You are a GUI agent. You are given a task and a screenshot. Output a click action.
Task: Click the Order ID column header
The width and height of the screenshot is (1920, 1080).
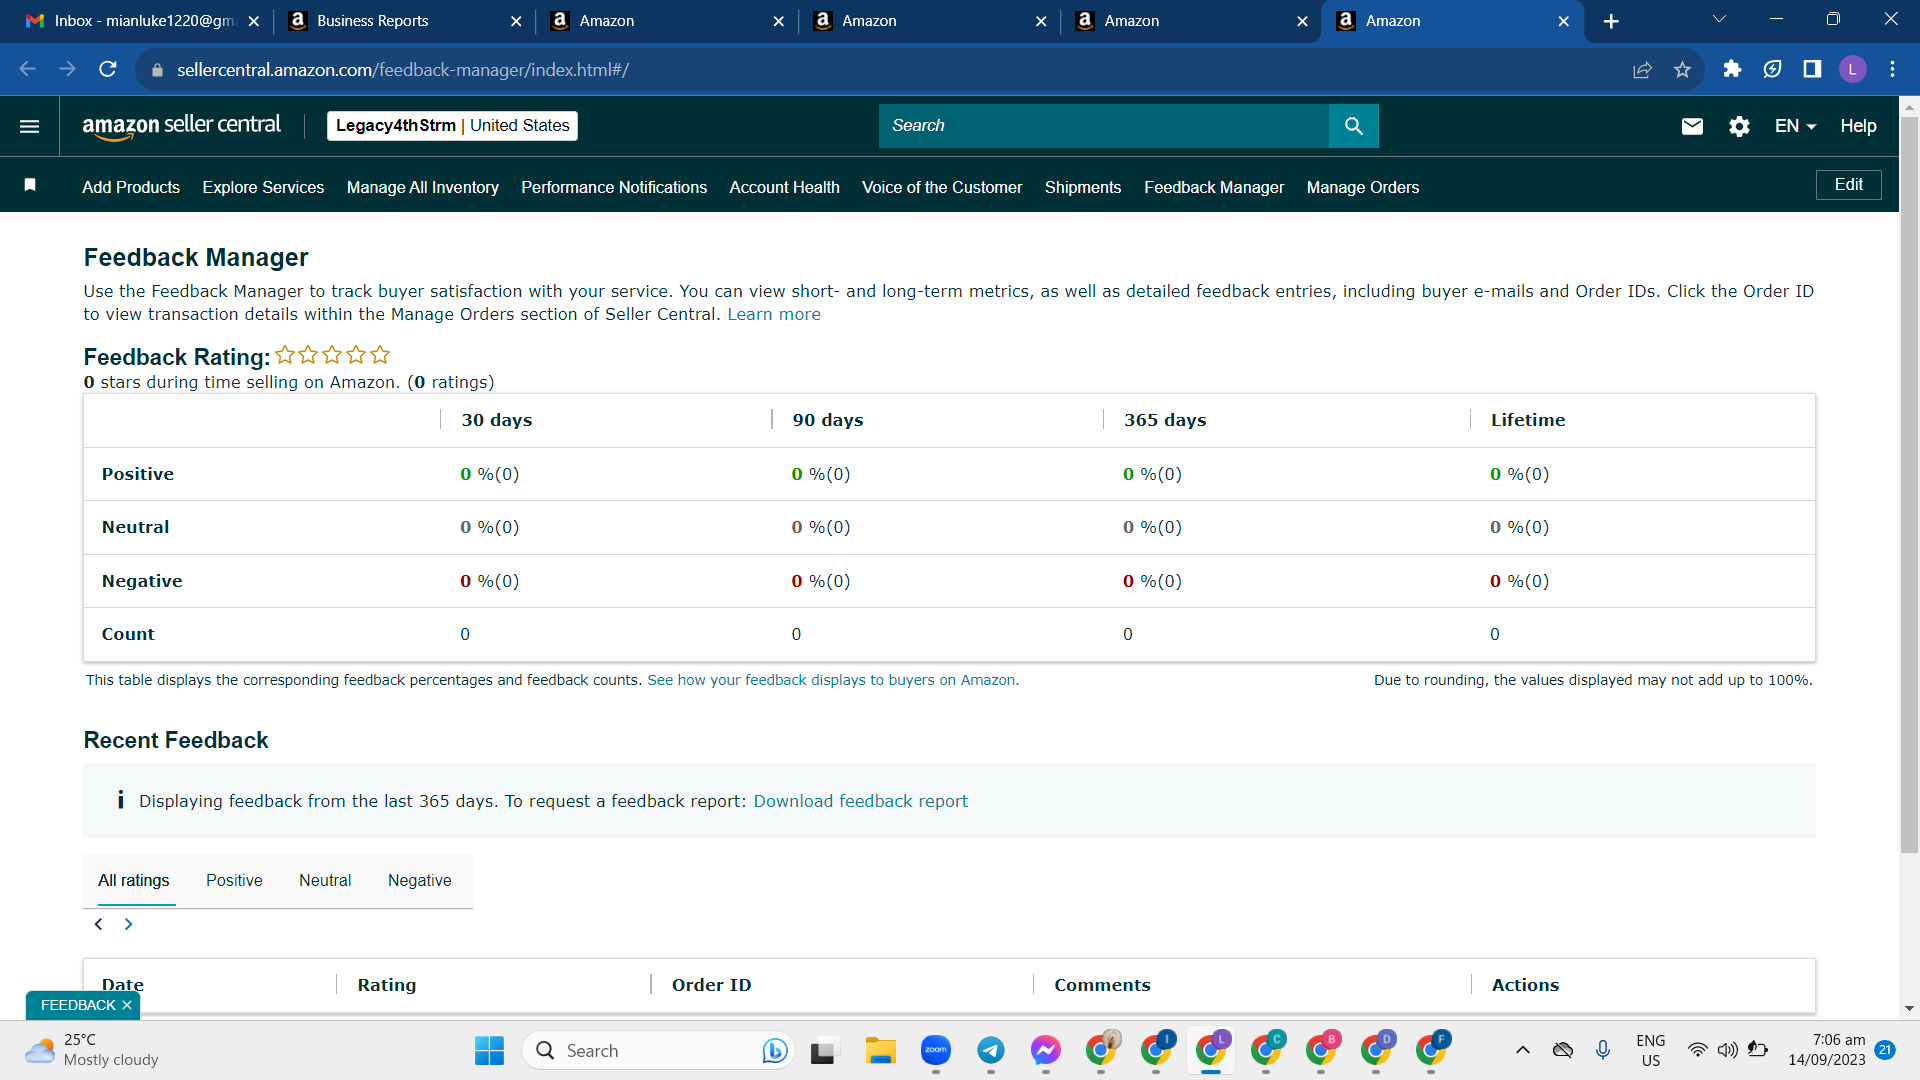711,985
